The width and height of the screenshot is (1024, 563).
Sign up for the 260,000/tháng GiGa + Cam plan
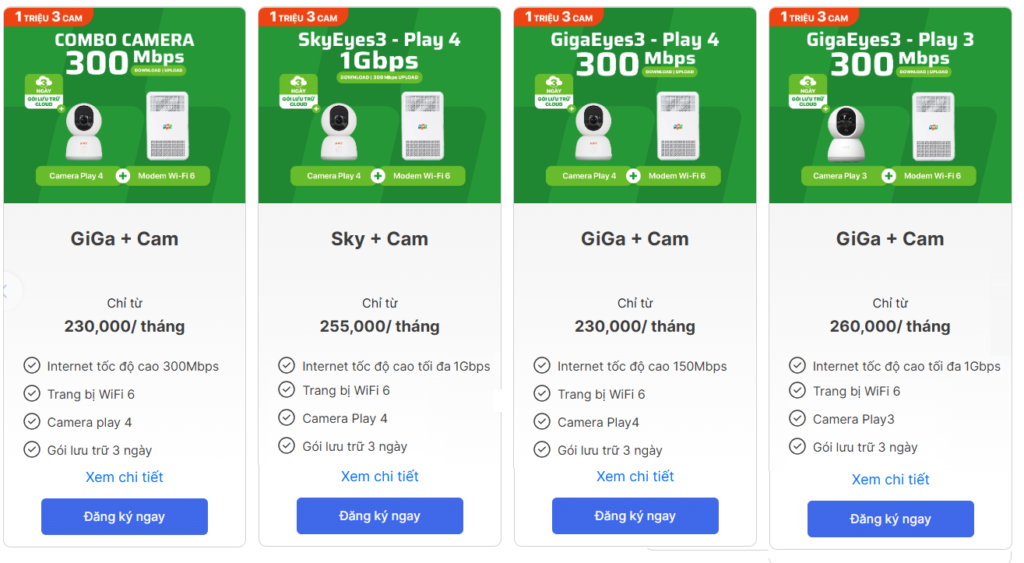tap(890, 519)
